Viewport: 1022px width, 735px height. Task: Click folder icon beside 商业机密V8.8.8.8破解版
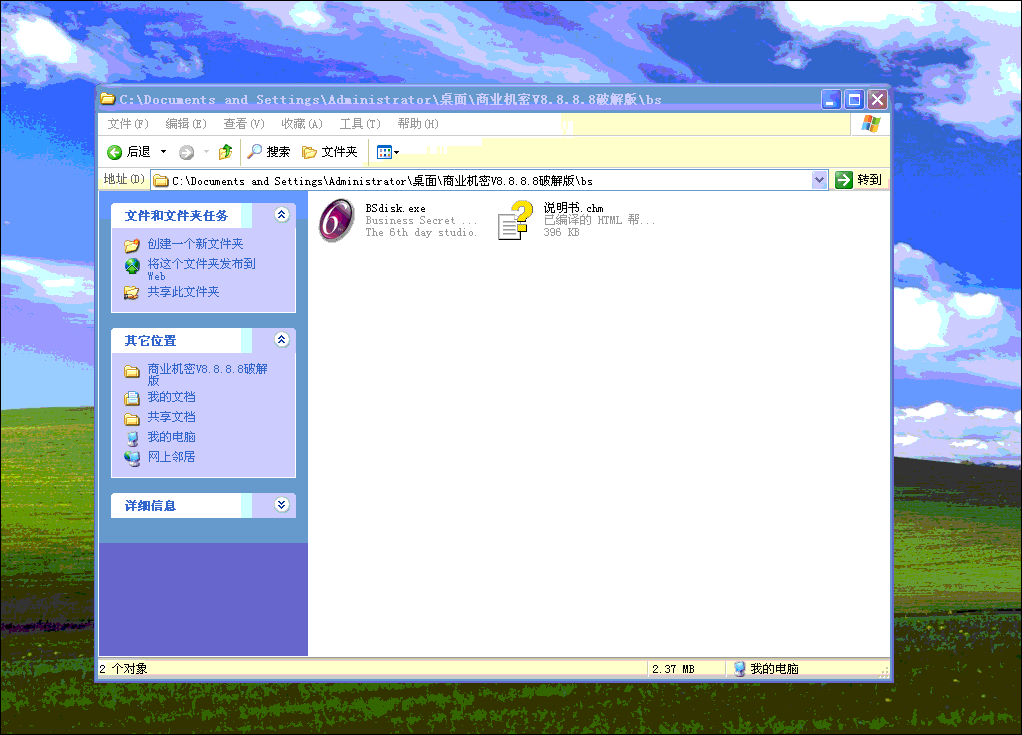point(132,371)
